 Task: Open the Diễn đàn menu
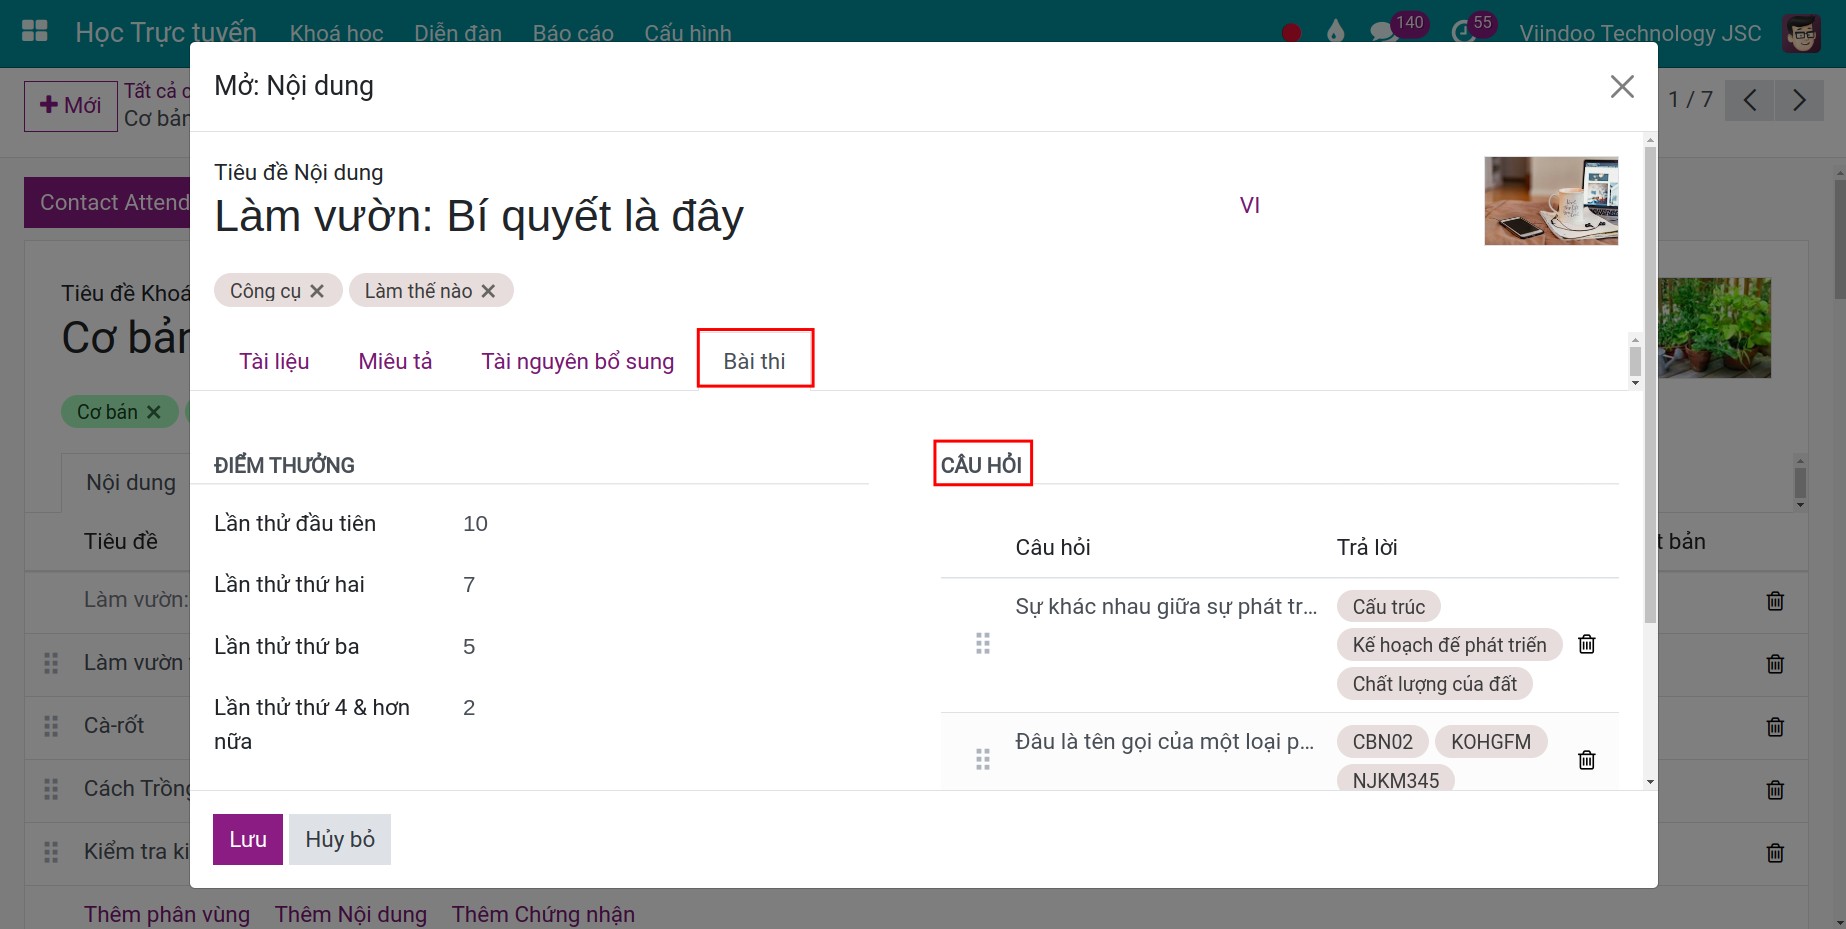click(x=458, y=33)
